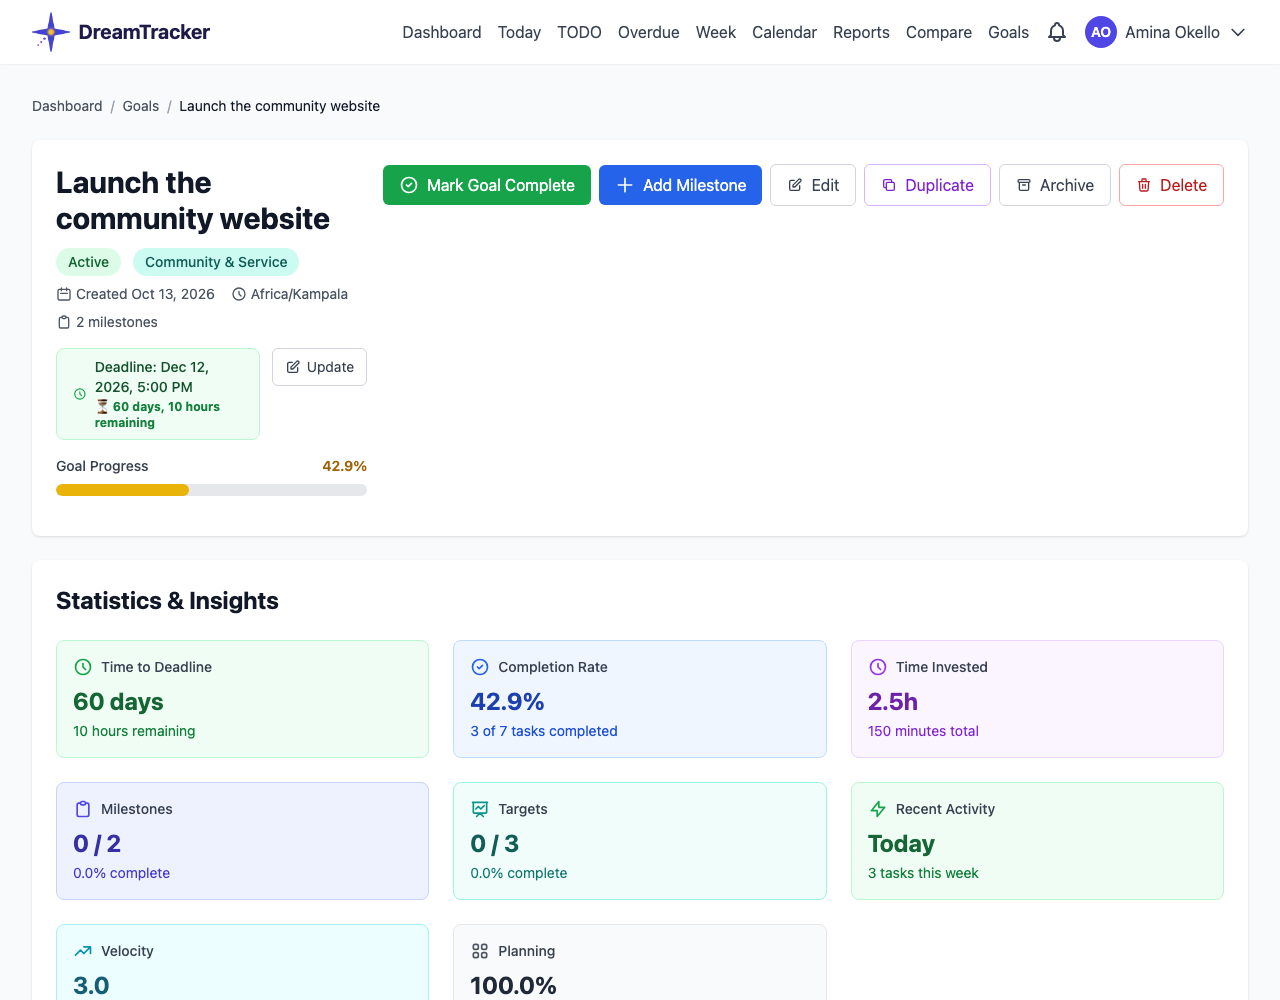1280x1000 pixels.
Task: Click the clock icon in the deadline box
Action: [80, 394]
